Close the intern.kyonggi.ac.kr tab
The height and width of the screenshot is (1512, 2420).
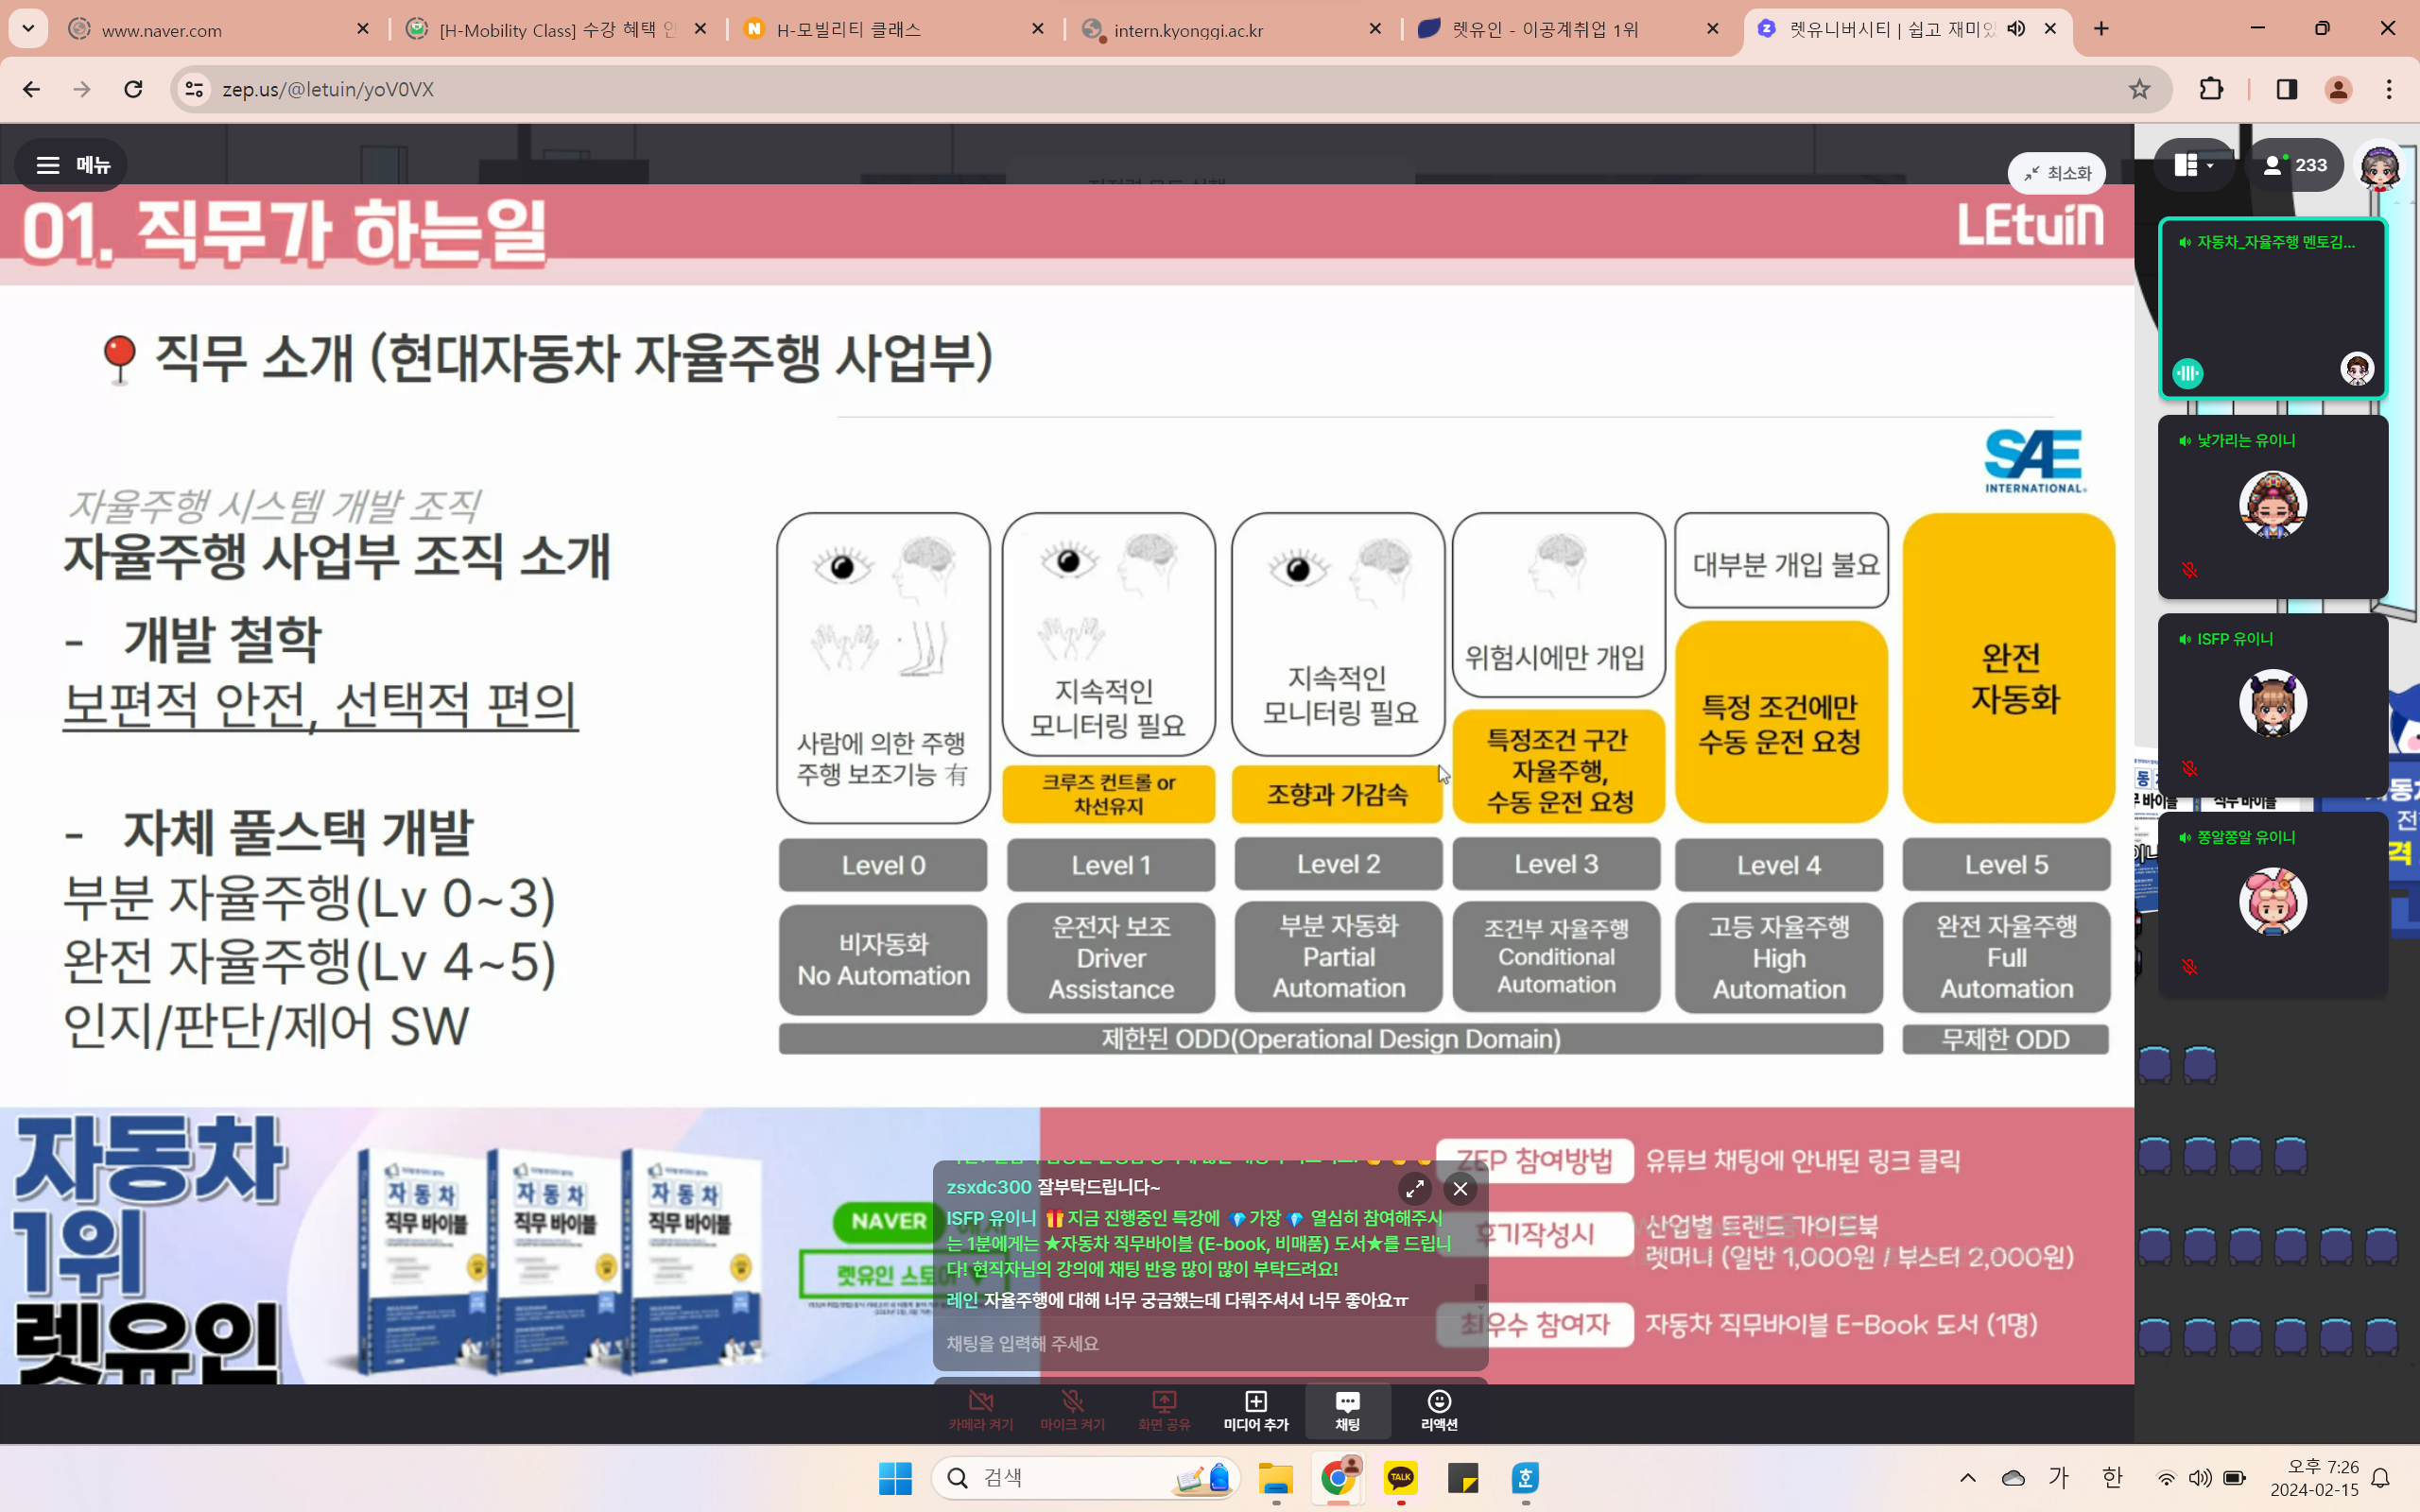1375,29
